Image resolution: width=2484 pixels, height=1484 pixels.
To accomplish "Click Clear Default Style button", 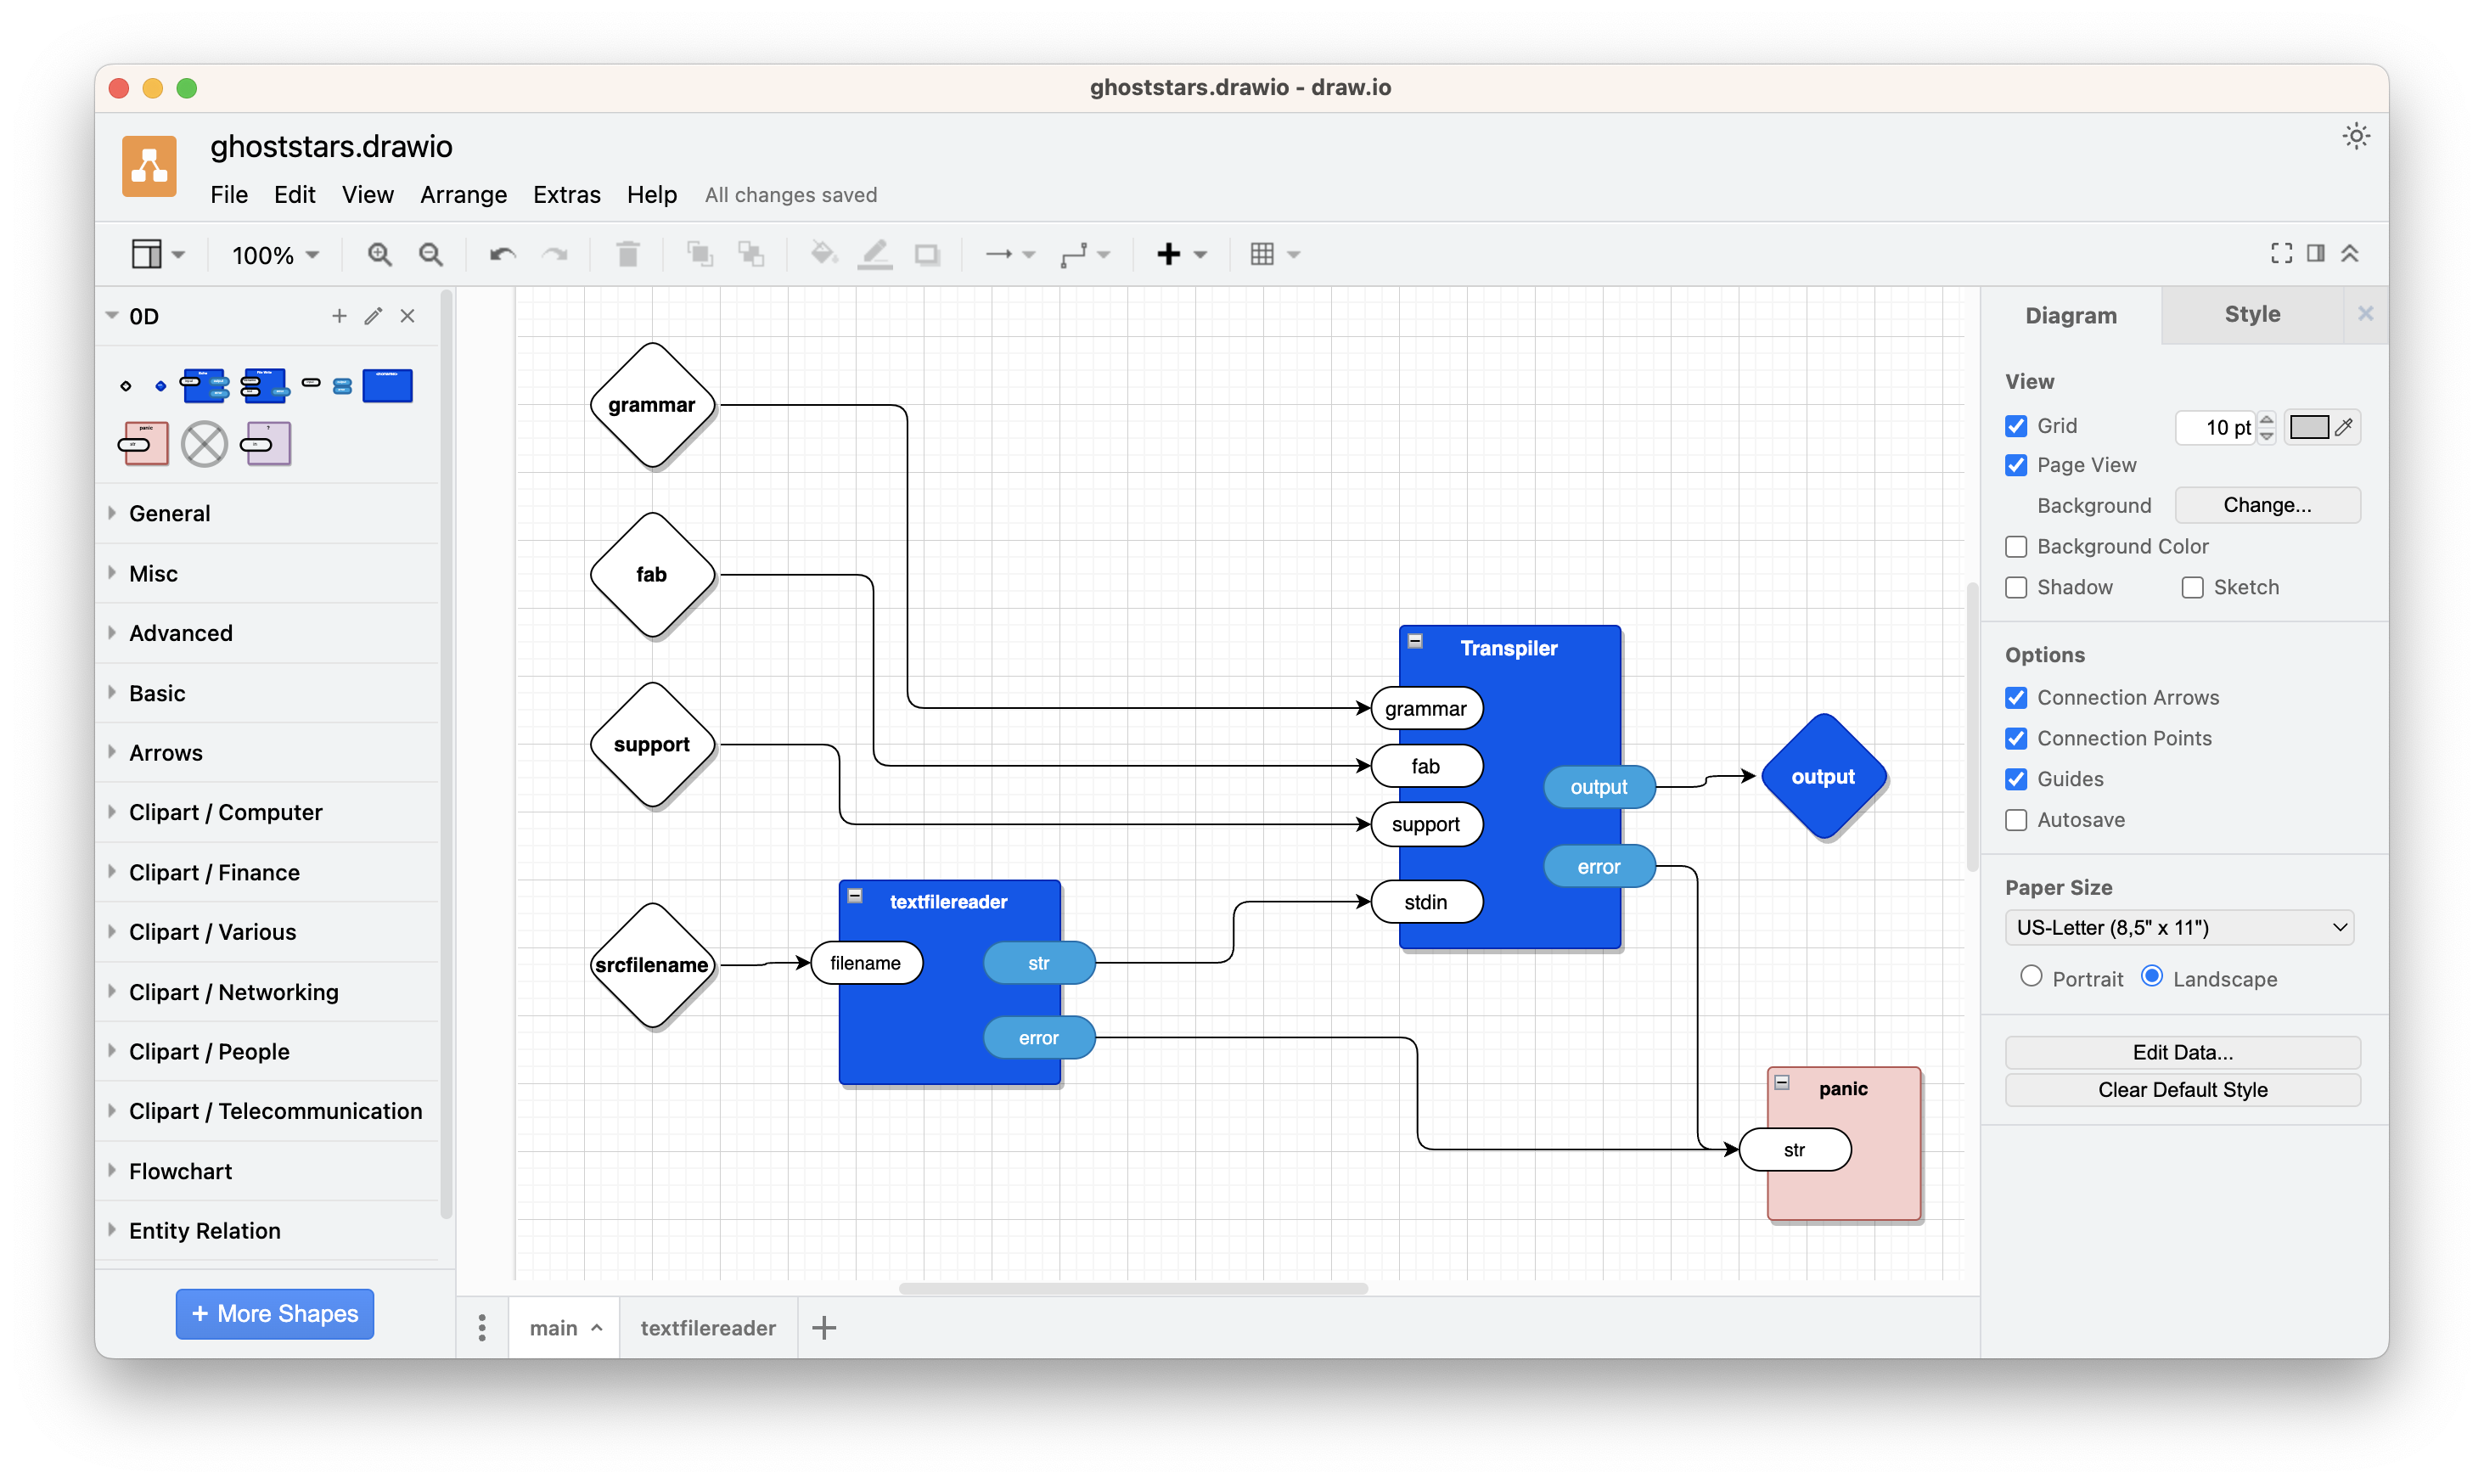I will pos(2182,1090).
